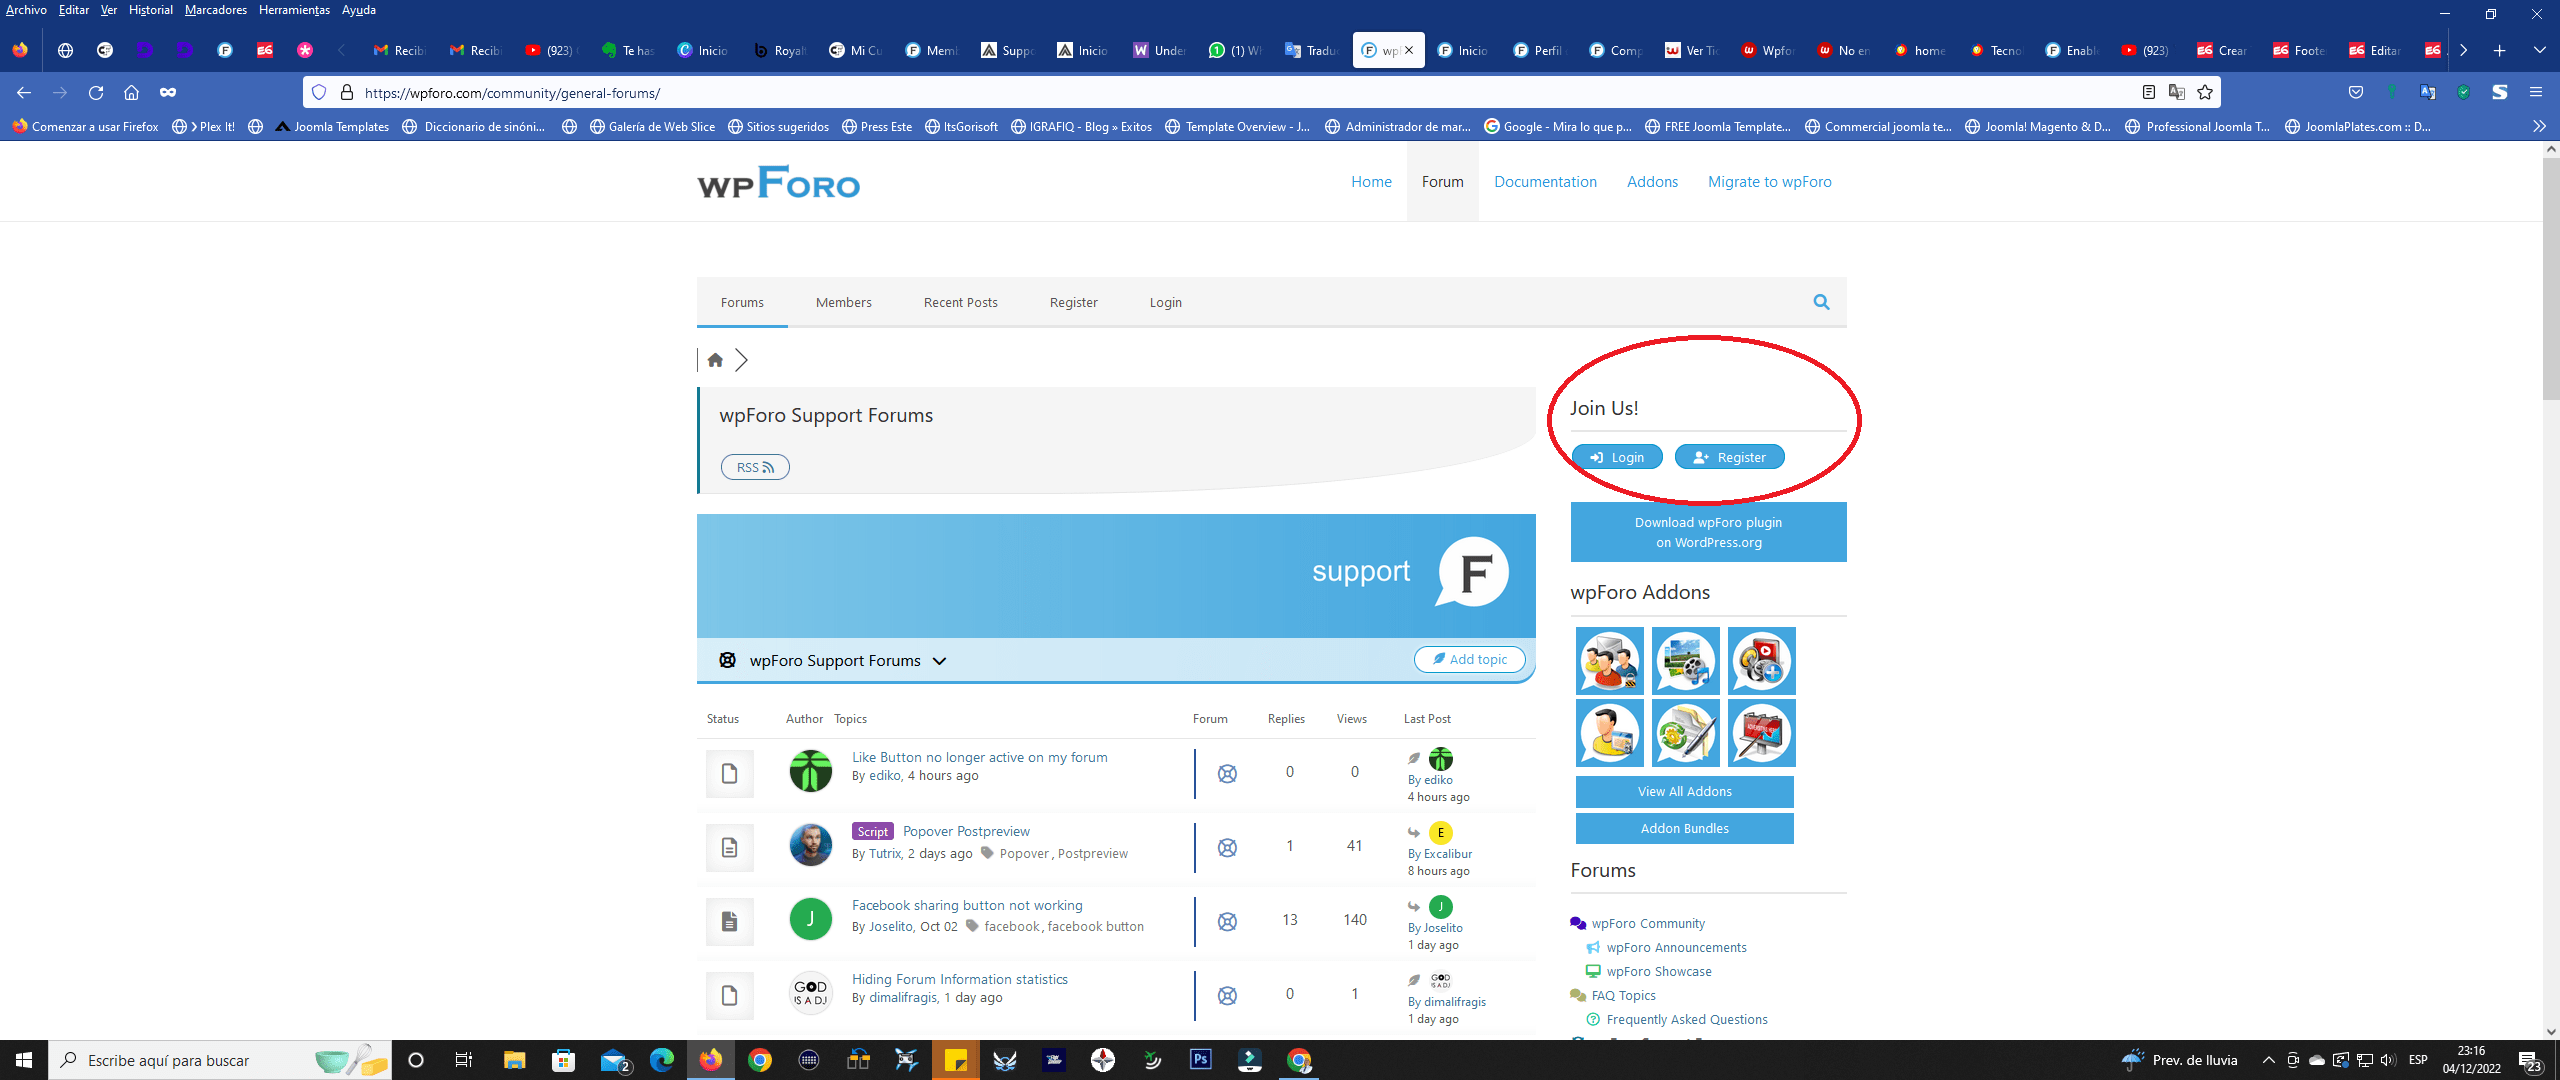Open the Pocket save icon
This screenshot has height=1080, width=2560.
pyautogui.click(x=2356, y=92)
